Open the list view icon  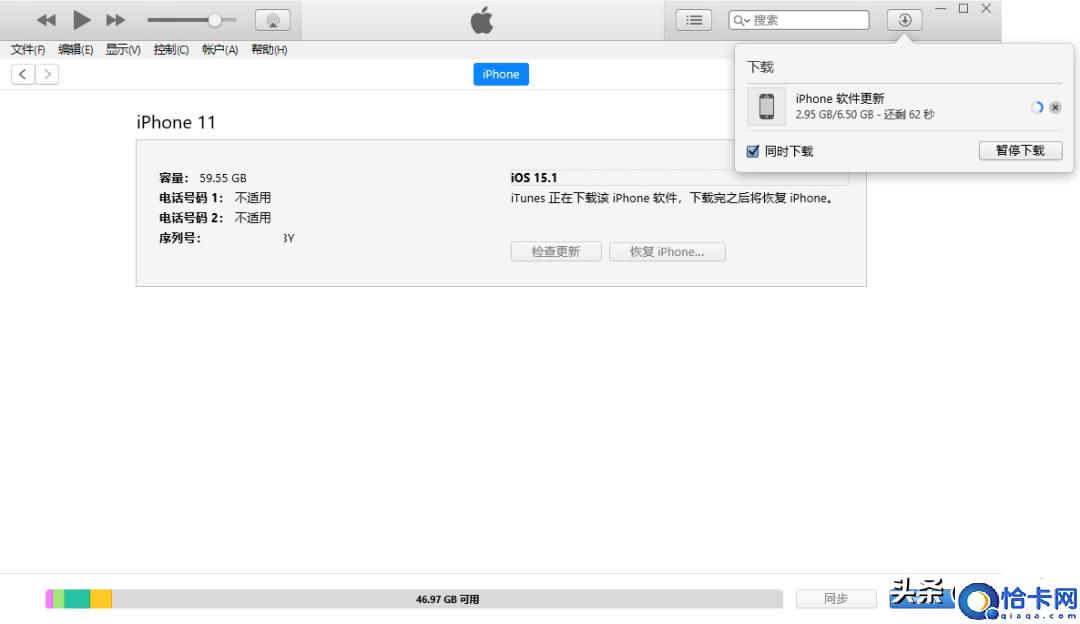click(694, 20)
